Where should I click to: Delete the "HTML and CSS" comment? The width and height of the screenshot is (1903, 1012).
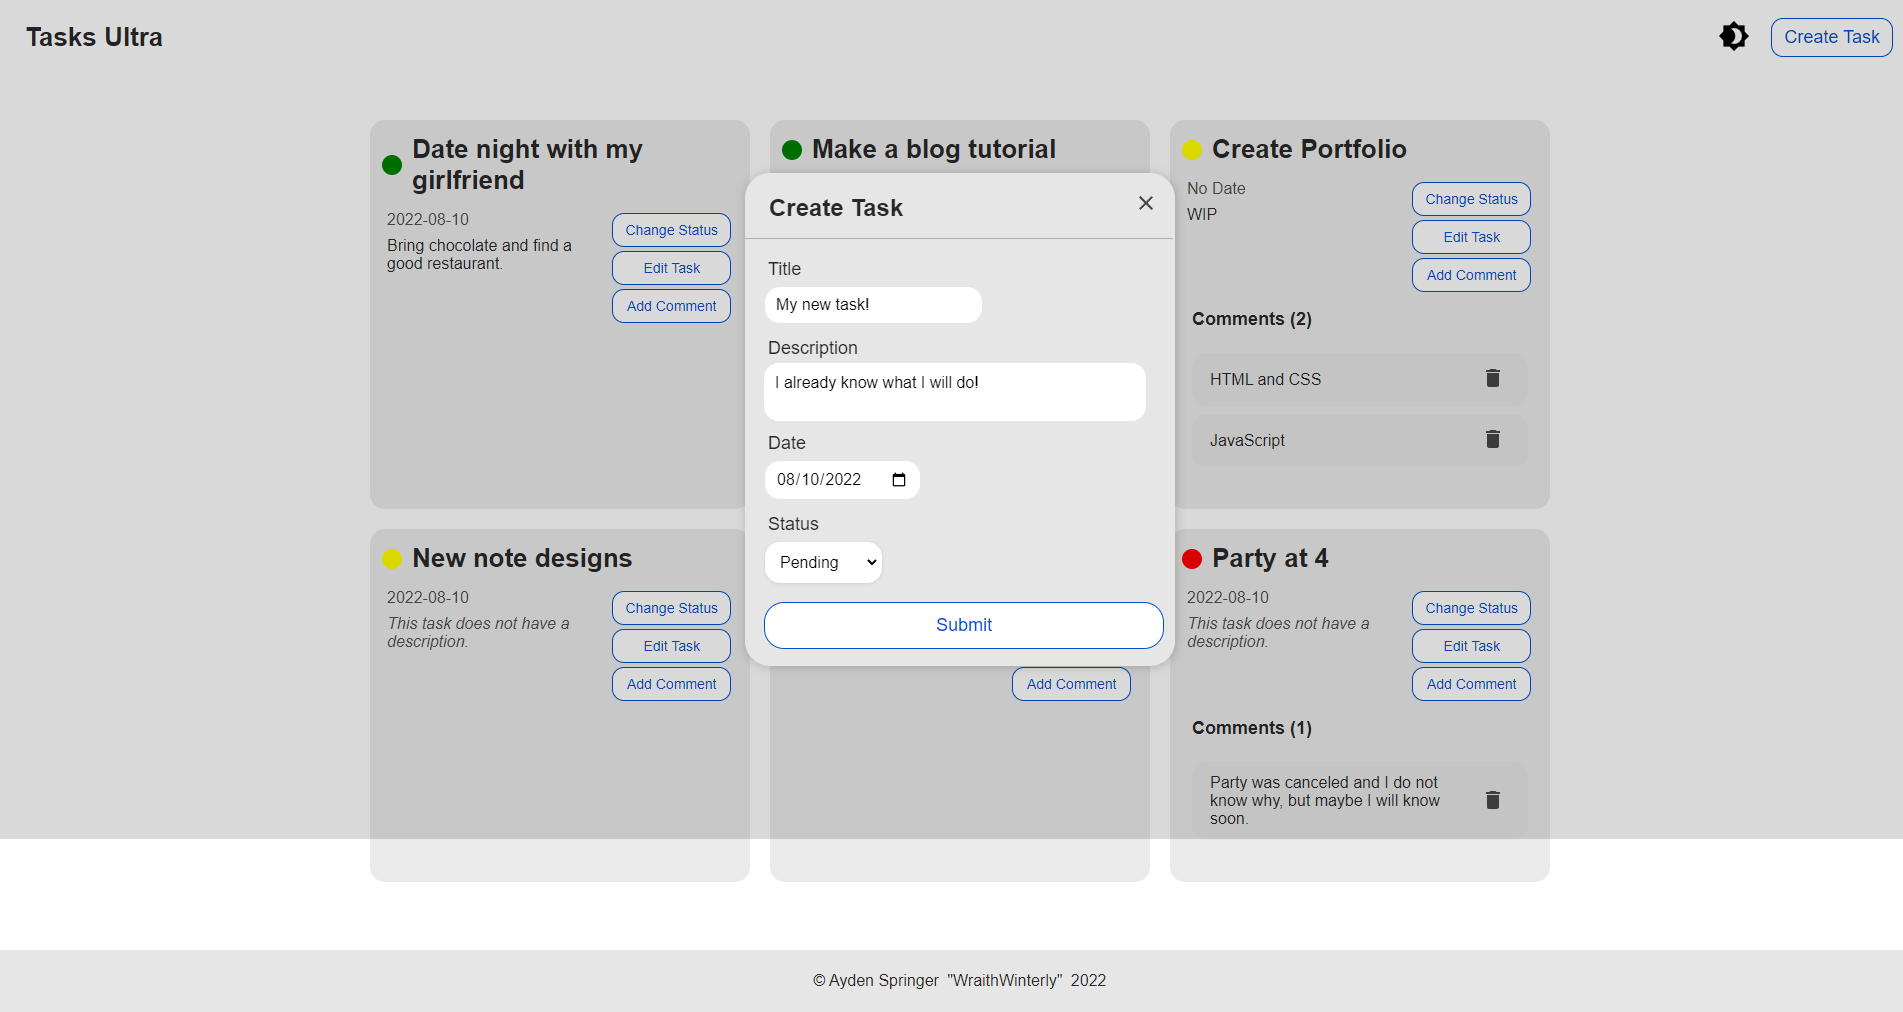(x=1492, y=378)
